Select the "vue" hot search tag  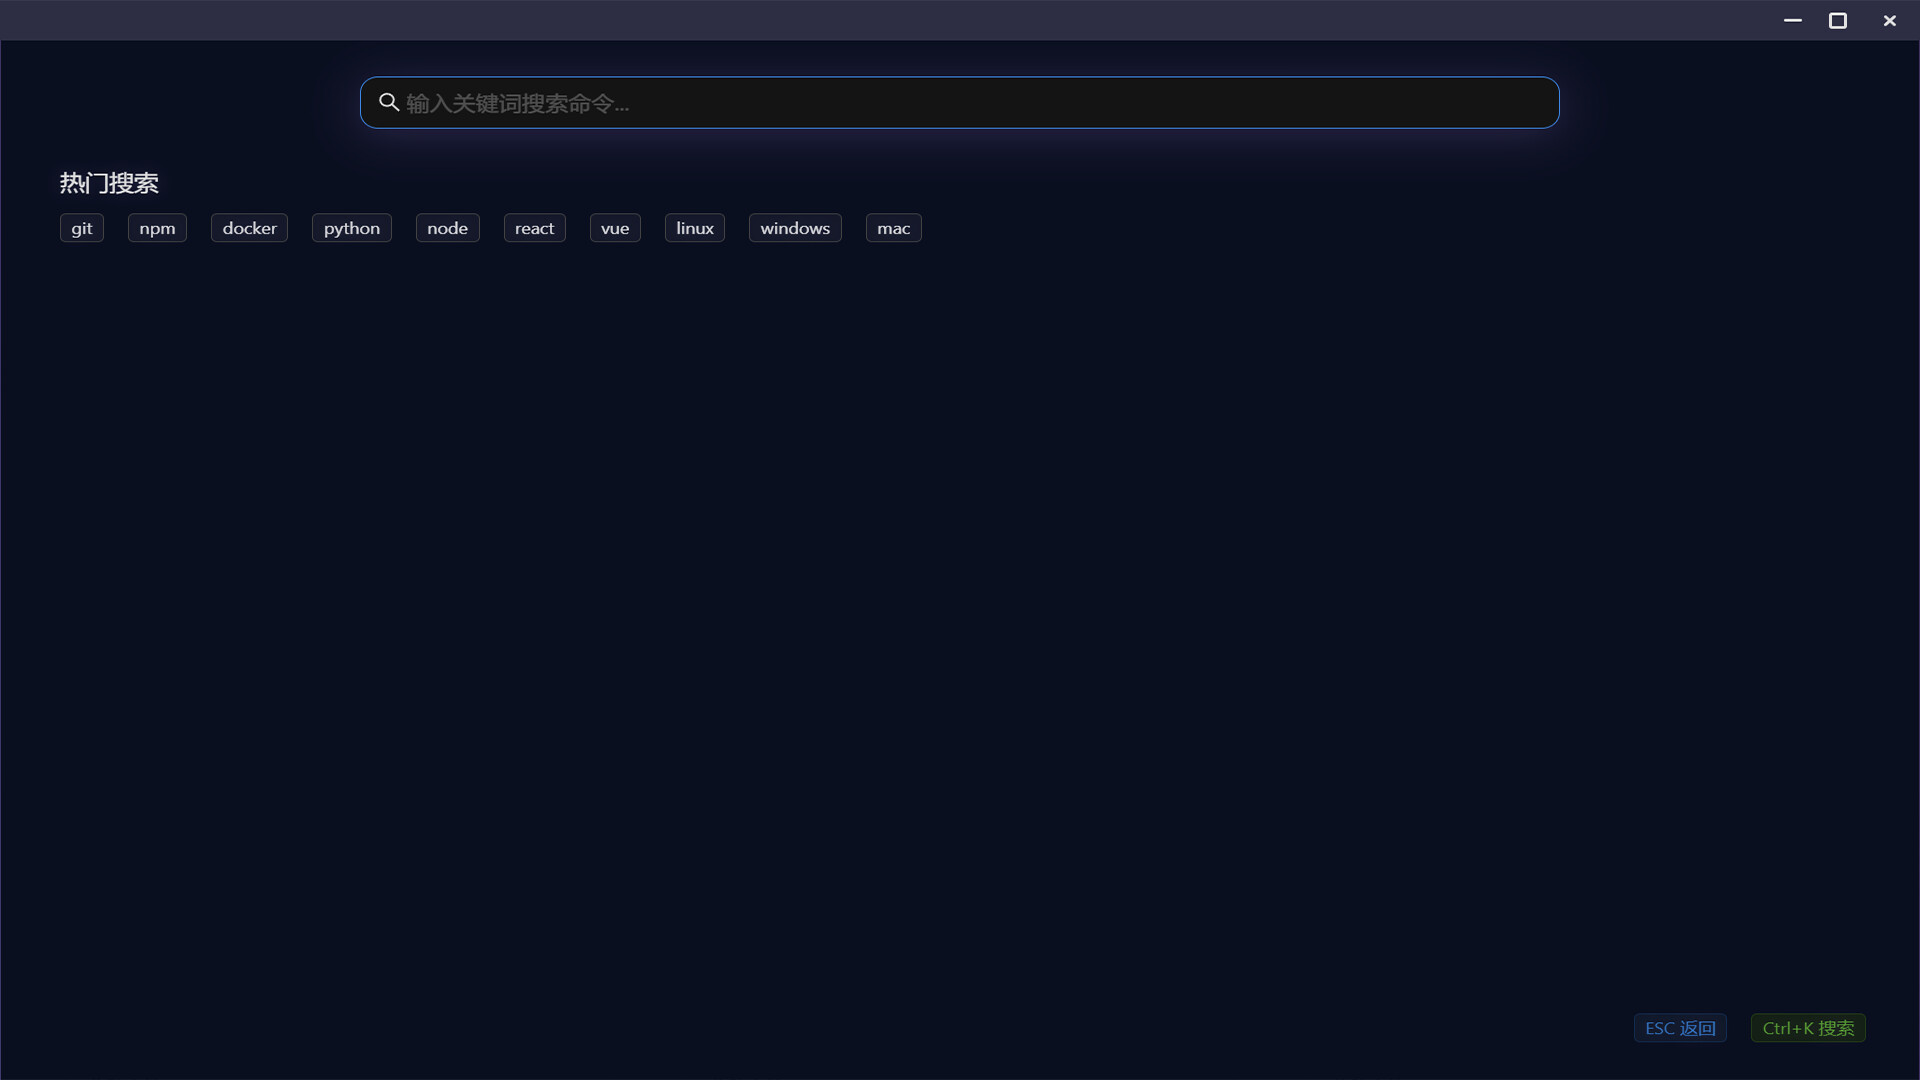614,227
